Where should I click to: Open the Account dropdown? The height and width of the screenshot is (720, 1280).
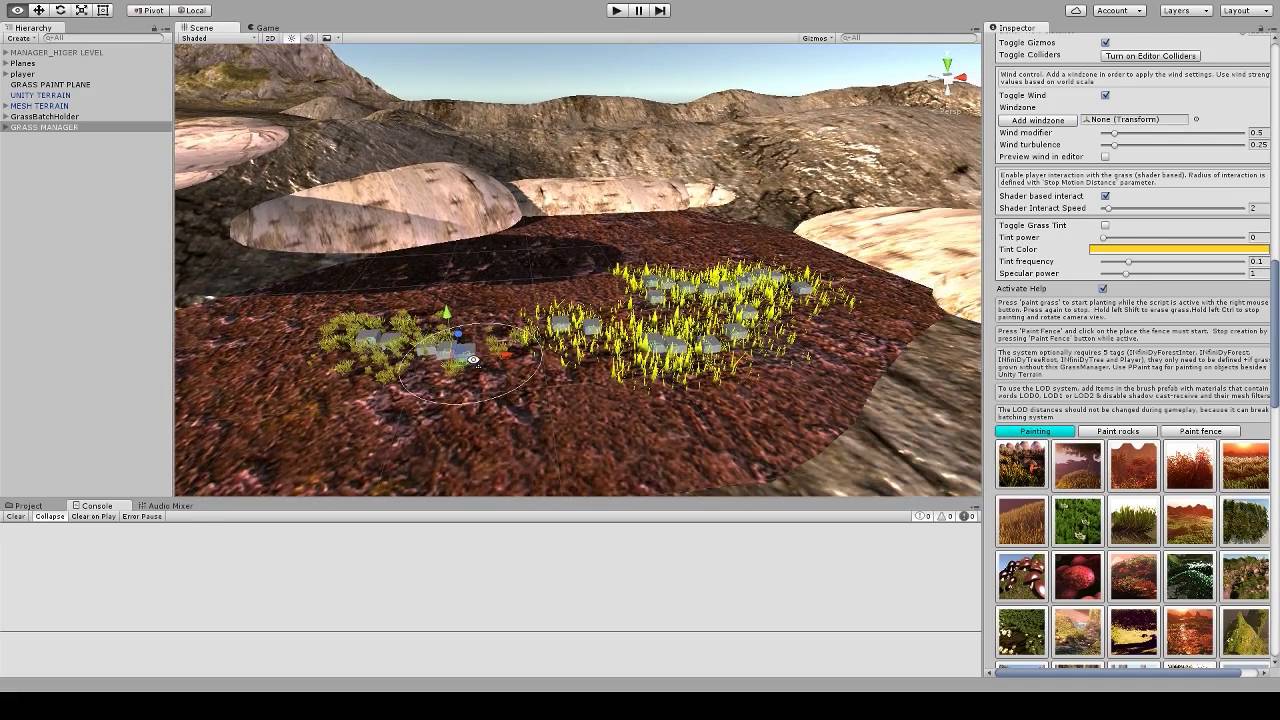tap(1119, 10)
